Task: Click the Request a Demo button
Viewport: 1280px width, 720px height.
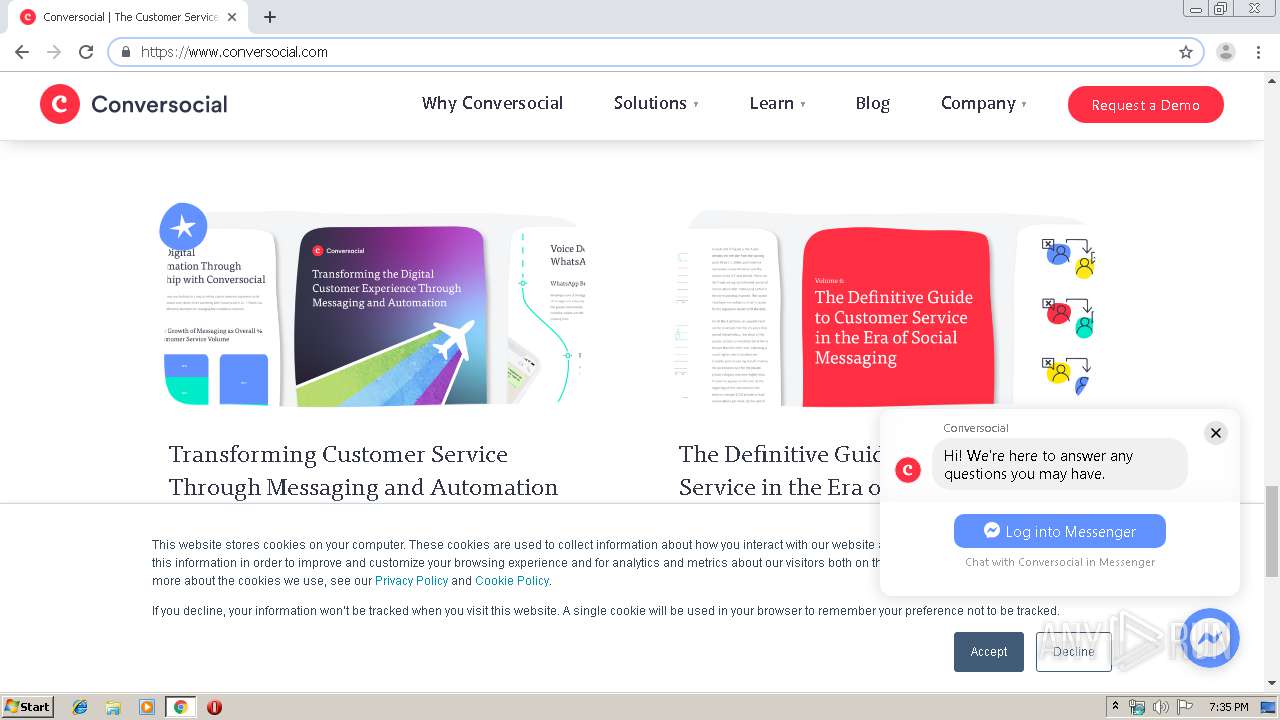Action: point(1145,105)
